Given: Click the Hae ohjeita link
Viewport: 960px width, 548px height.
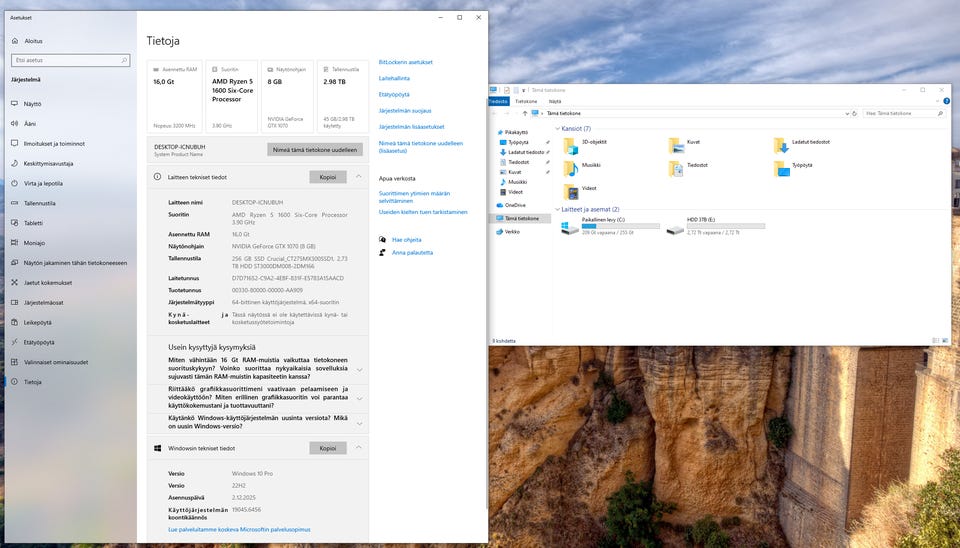Looking at the screenshot, I should click(x=407, y=240).
